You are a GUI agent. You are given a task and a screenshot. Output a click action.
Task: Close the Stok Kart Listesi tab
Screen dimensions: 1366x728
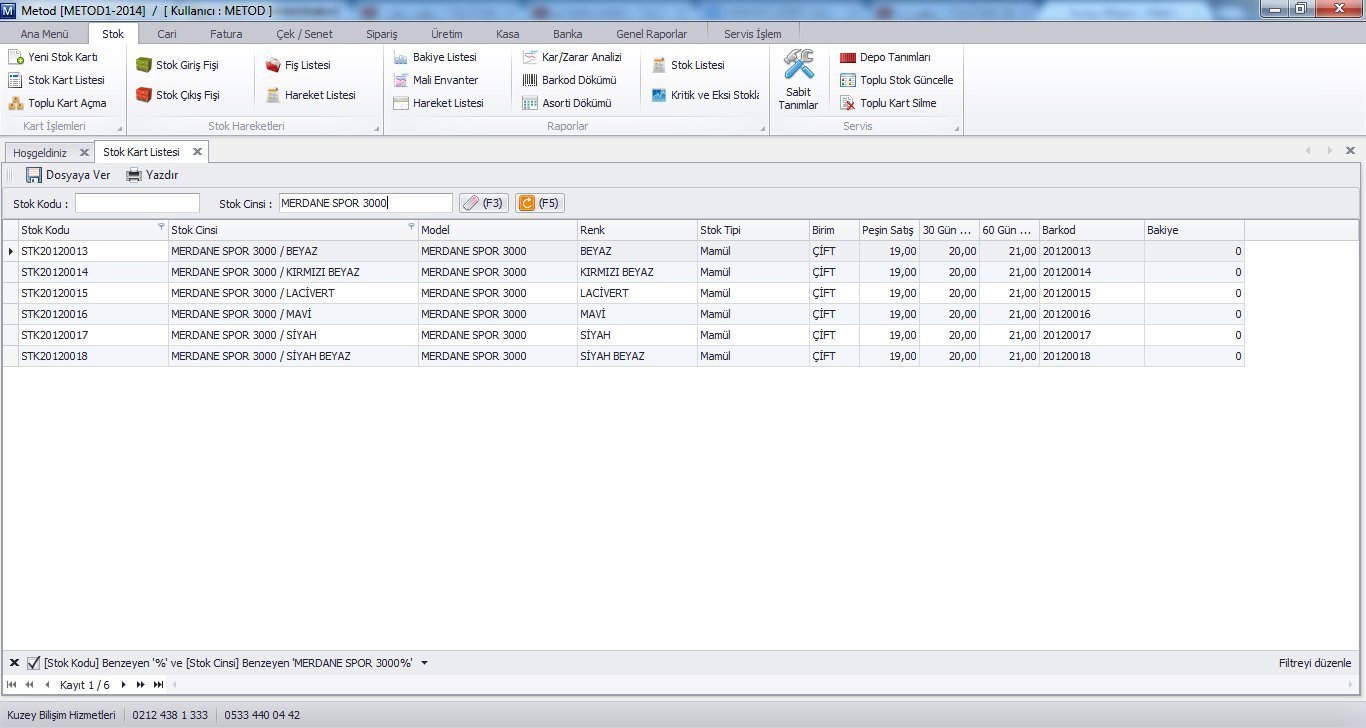(197, 152)
